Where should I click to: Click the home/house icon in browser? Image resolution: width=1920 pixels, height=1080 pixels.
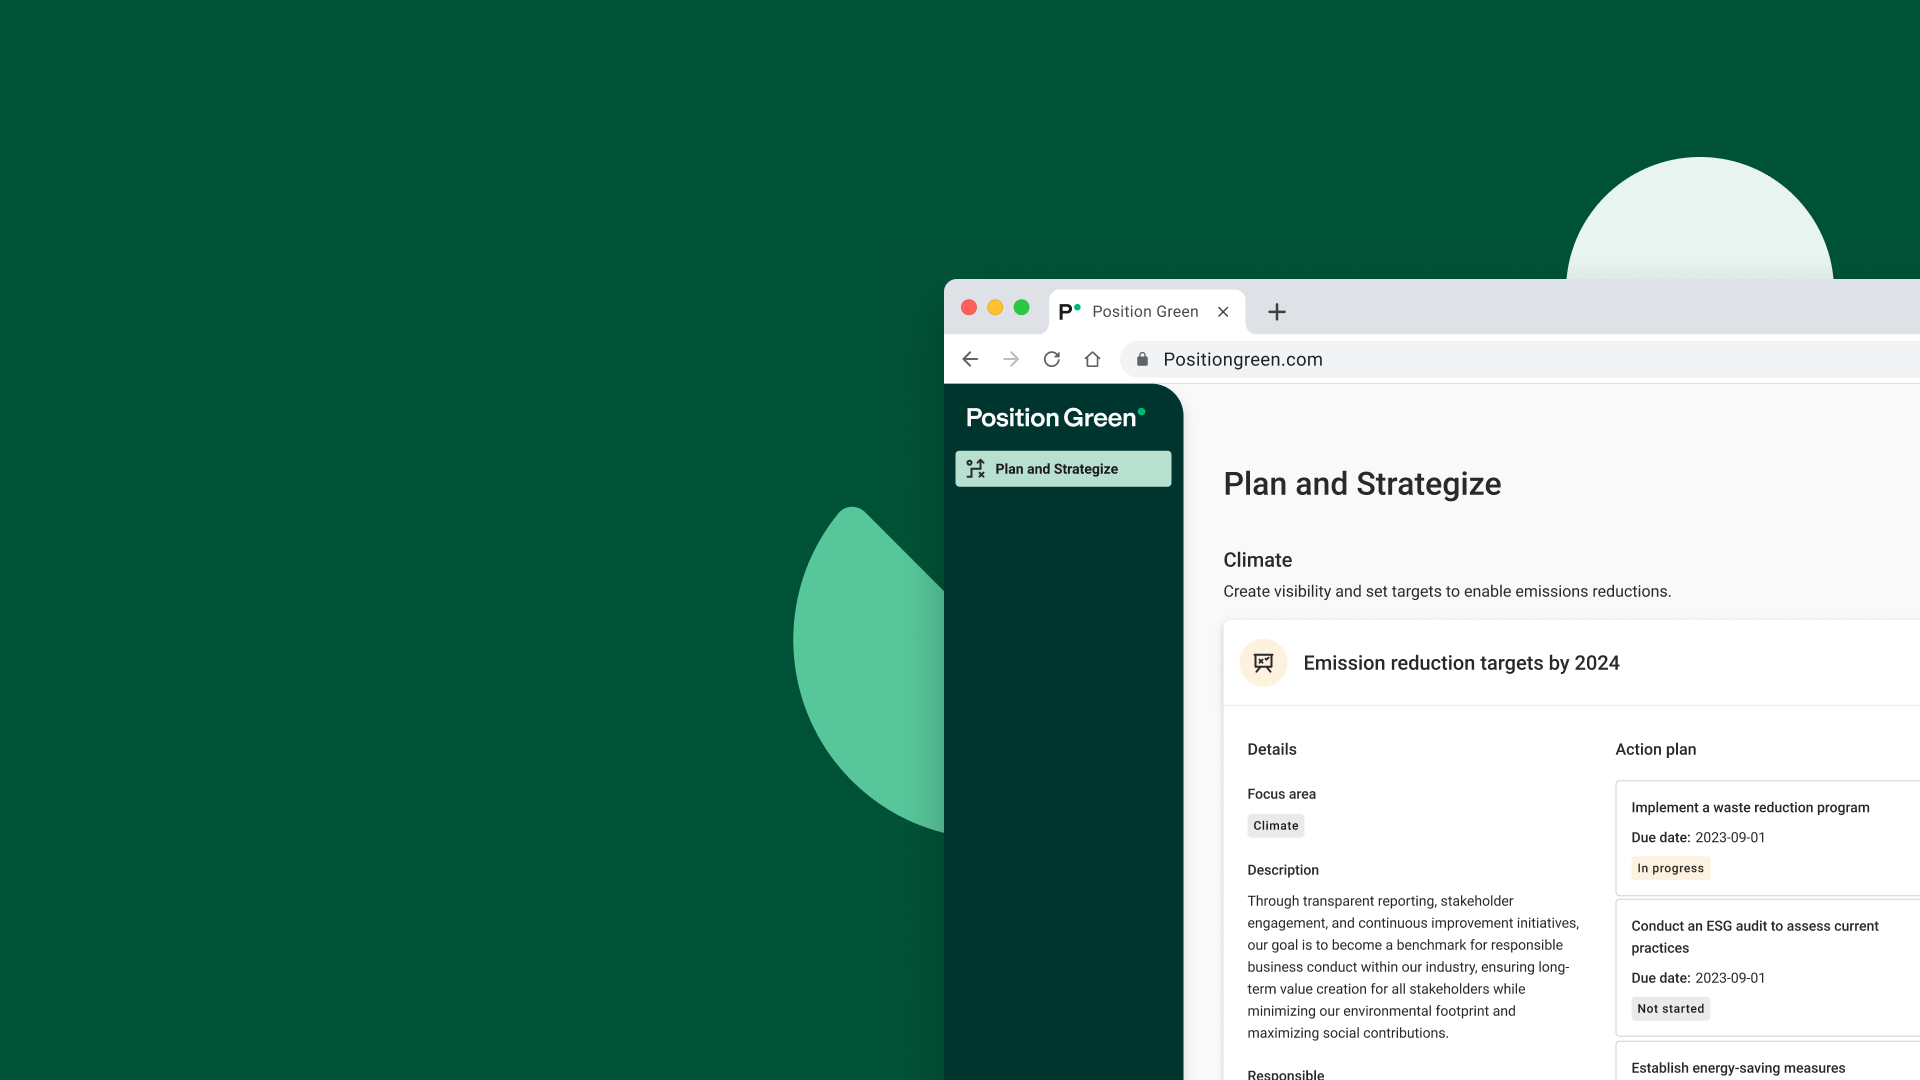tap(1093, 359)
